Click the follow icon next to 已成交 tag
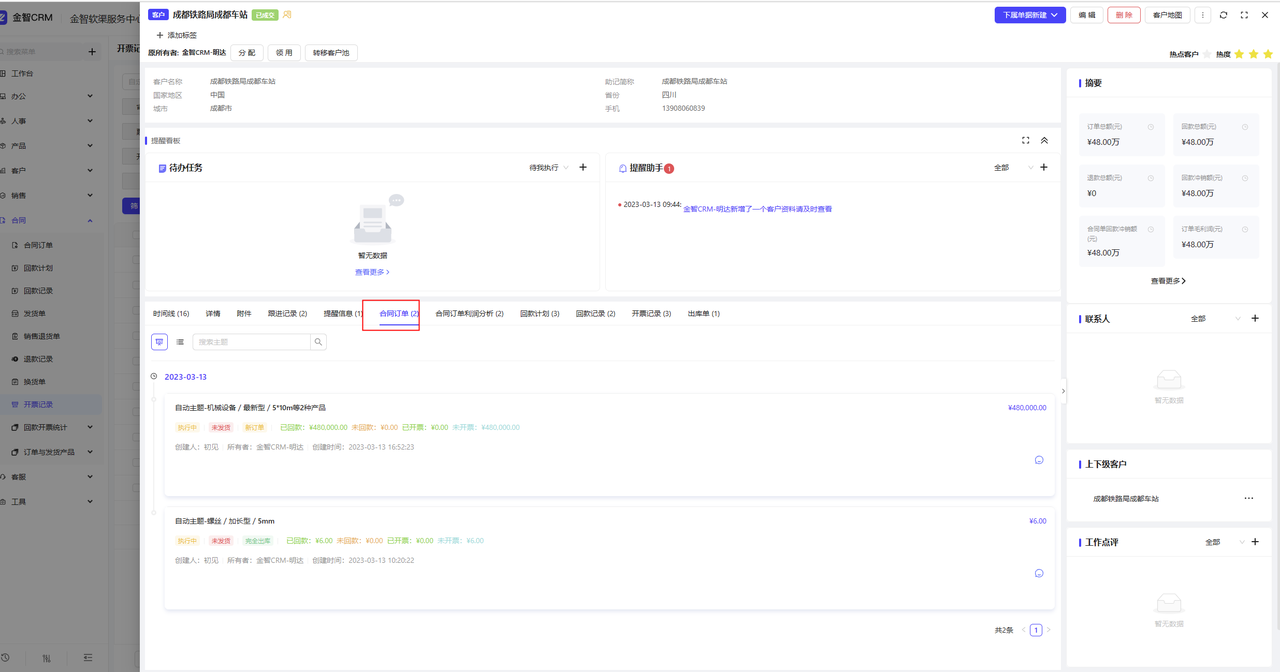Viewport: 1280px width, 672px height. coord(287,15)
